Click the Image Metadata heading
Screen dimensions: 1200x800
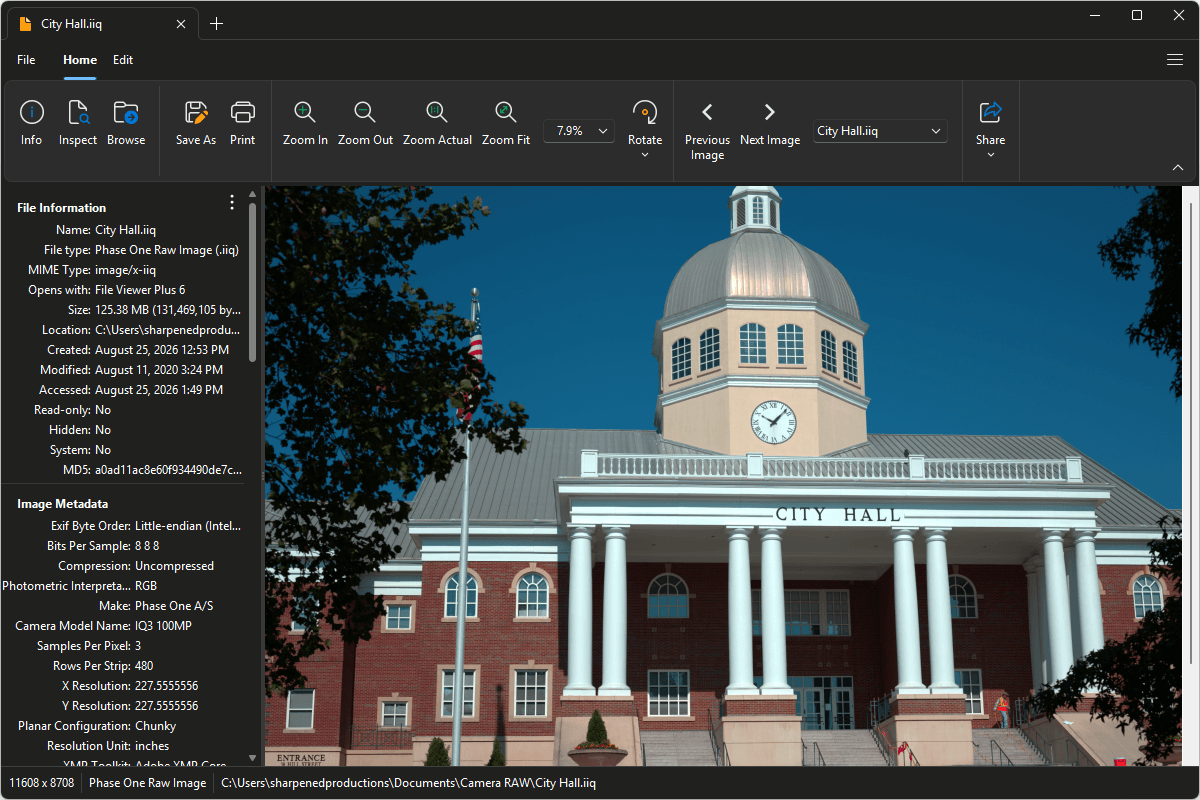(63, 504)
